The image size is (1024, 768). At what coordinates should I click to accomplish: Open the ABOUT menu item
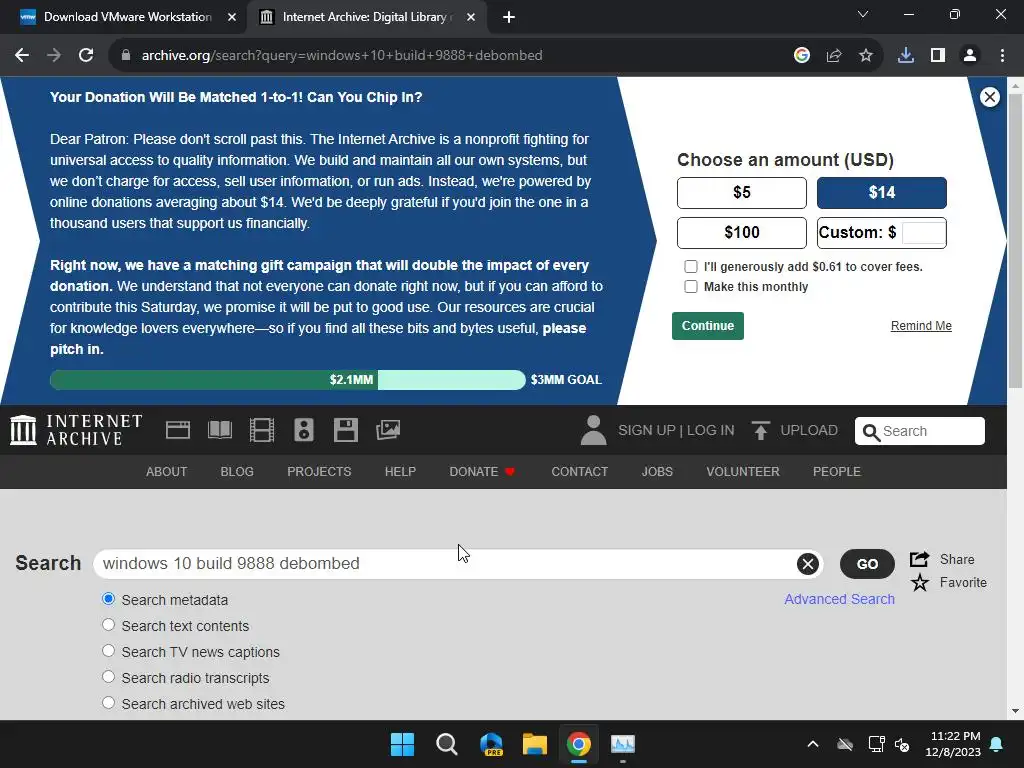tap(166, 472)
